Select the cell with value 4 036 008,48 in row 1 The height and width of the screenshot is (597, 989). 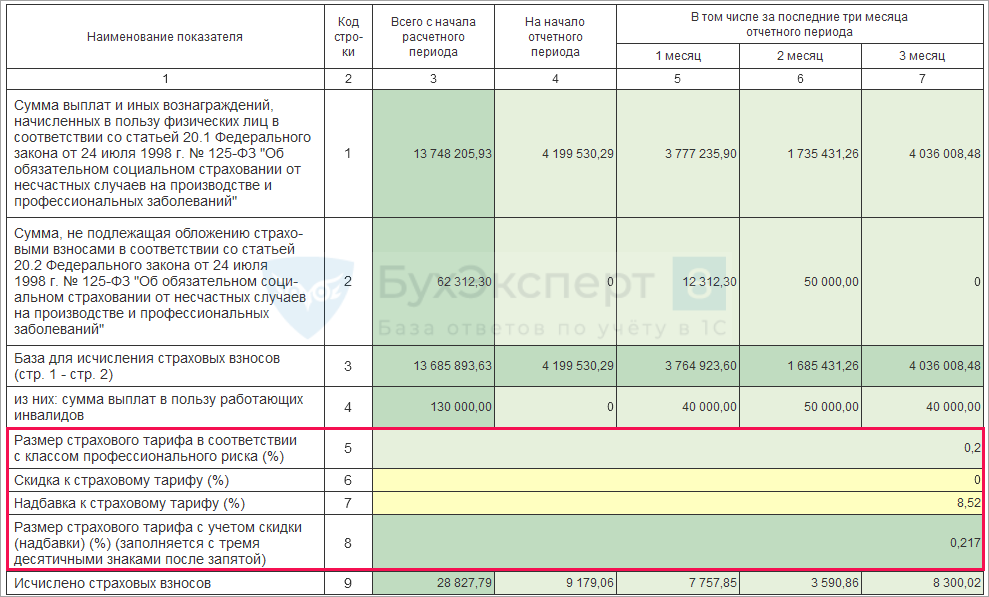tap(923, 154)
